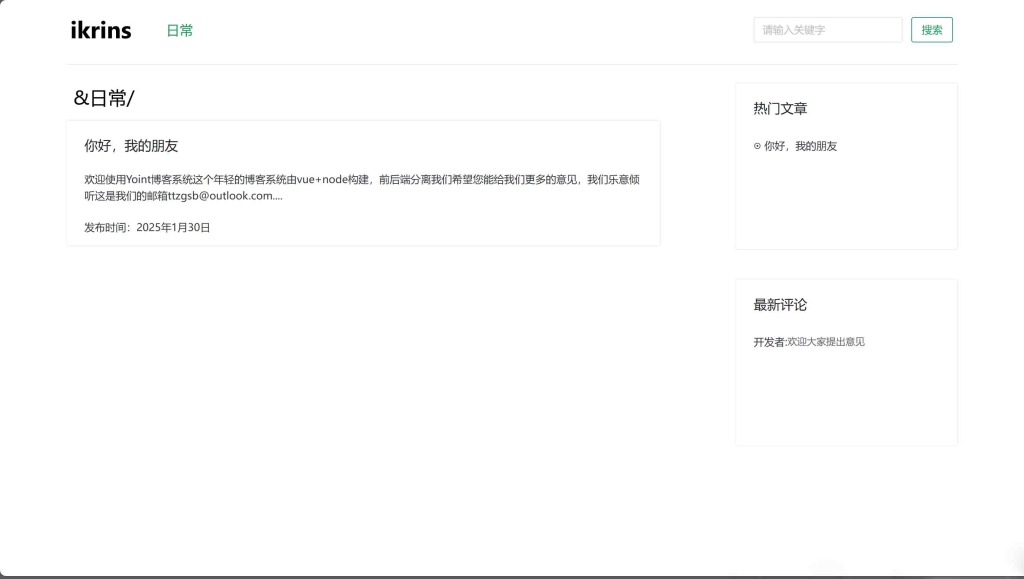The image size is (1024, 579).
Task: Open the 日常 category from the top bar
Action: pyautogui.click(x=180, y=31)
